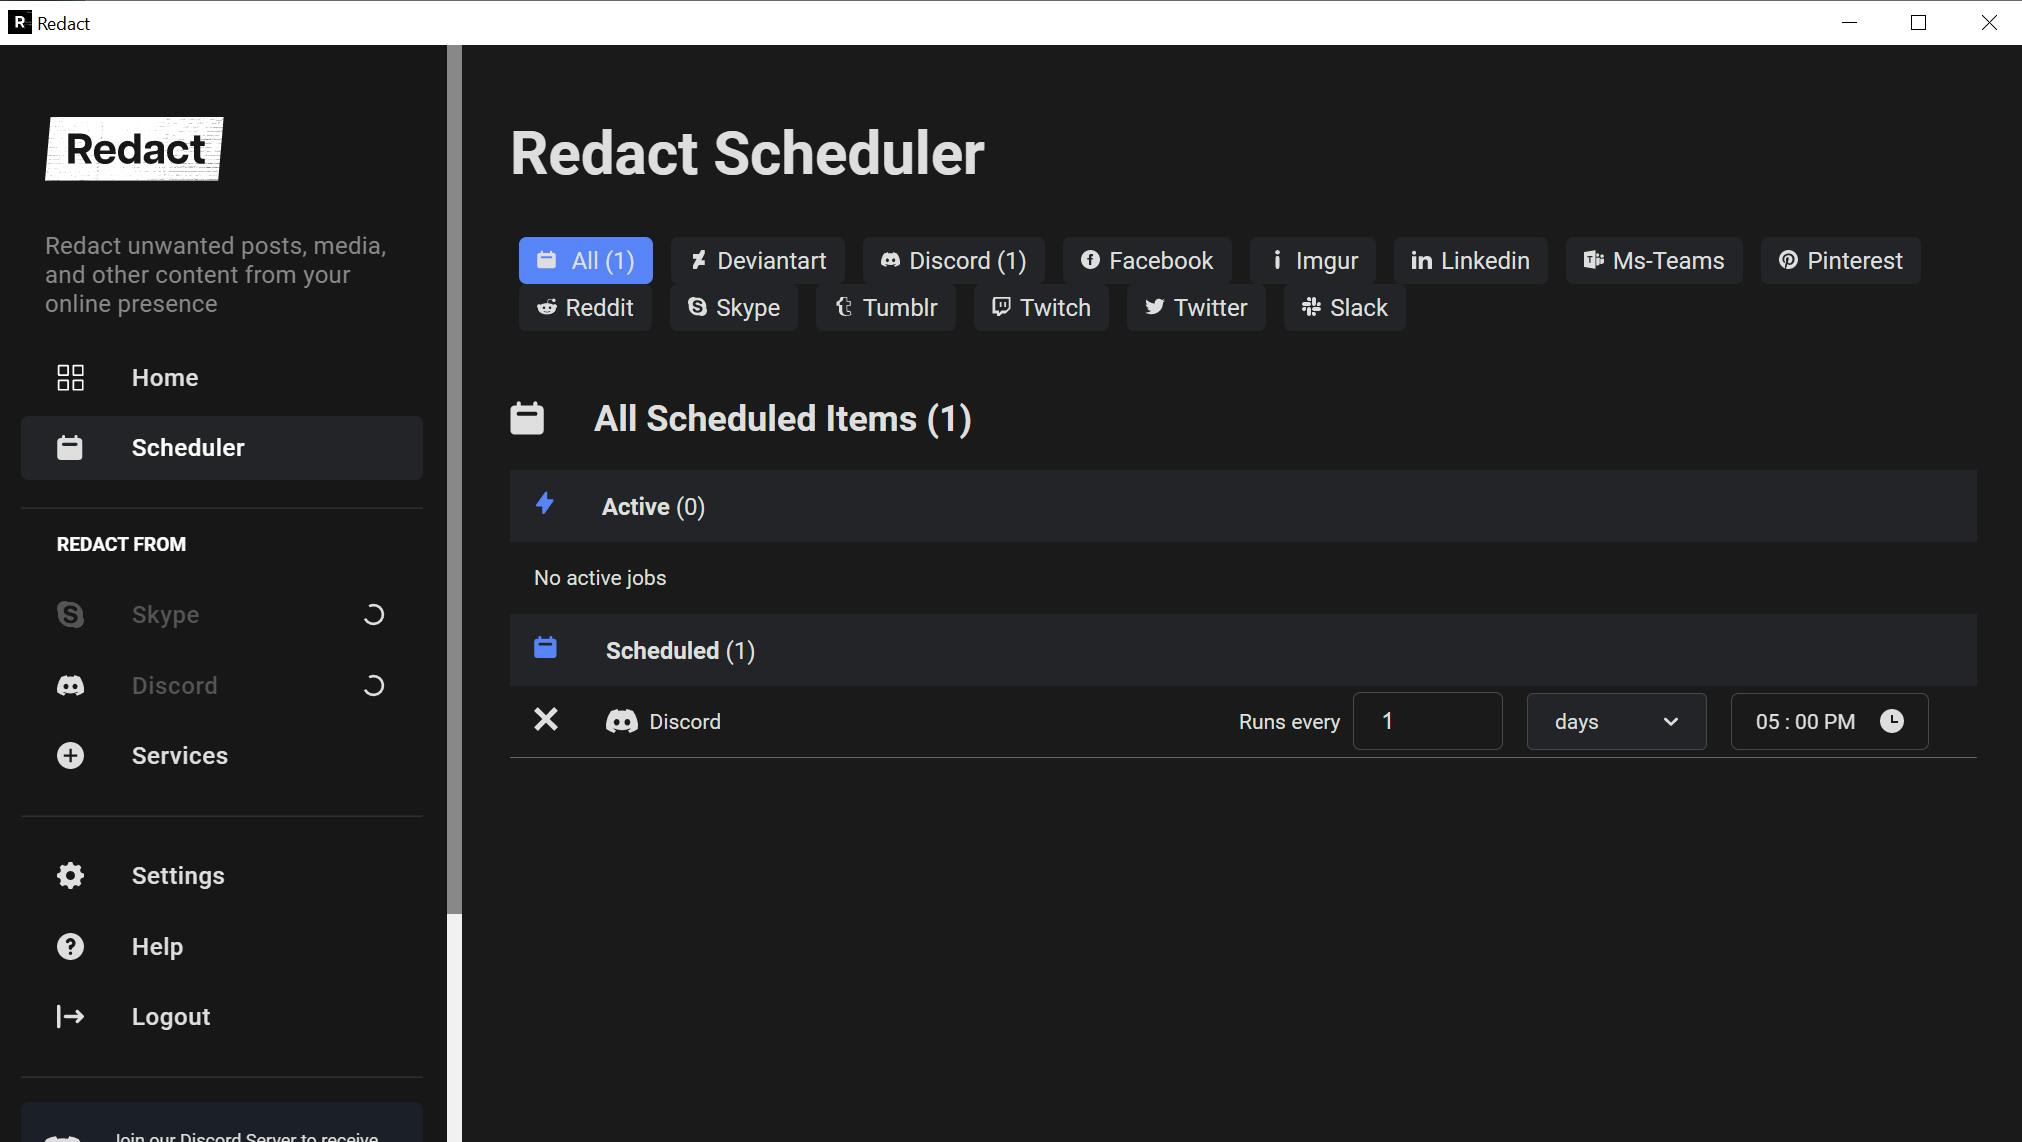Filter scheduler by Ms-Teams
2022x1142 pixels.
[x=1654, y=261]
